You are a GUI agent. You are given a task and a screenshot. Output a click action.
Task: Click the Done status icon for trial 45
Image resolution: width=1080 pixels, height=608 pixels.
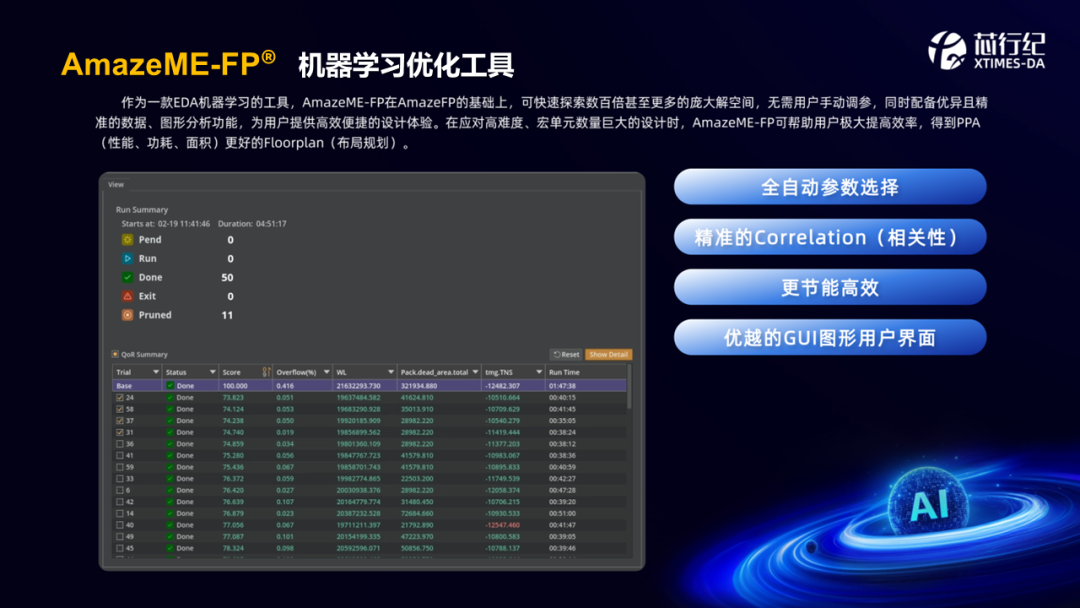(x=169, y=548)
